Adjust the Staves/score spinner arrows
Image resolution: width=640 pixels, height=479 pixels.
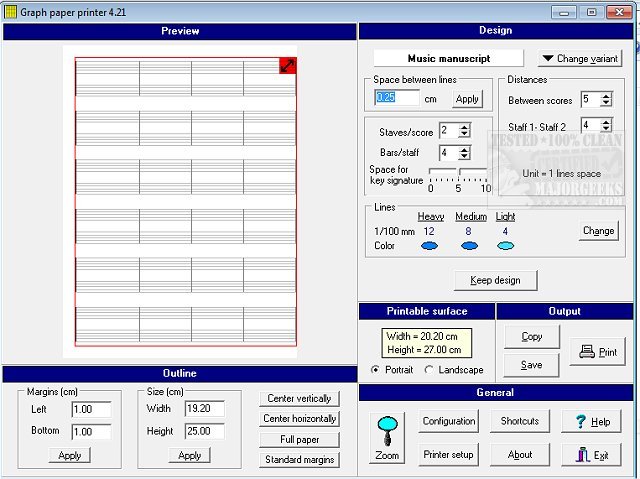pyautogui.click(x=464, y=131)
